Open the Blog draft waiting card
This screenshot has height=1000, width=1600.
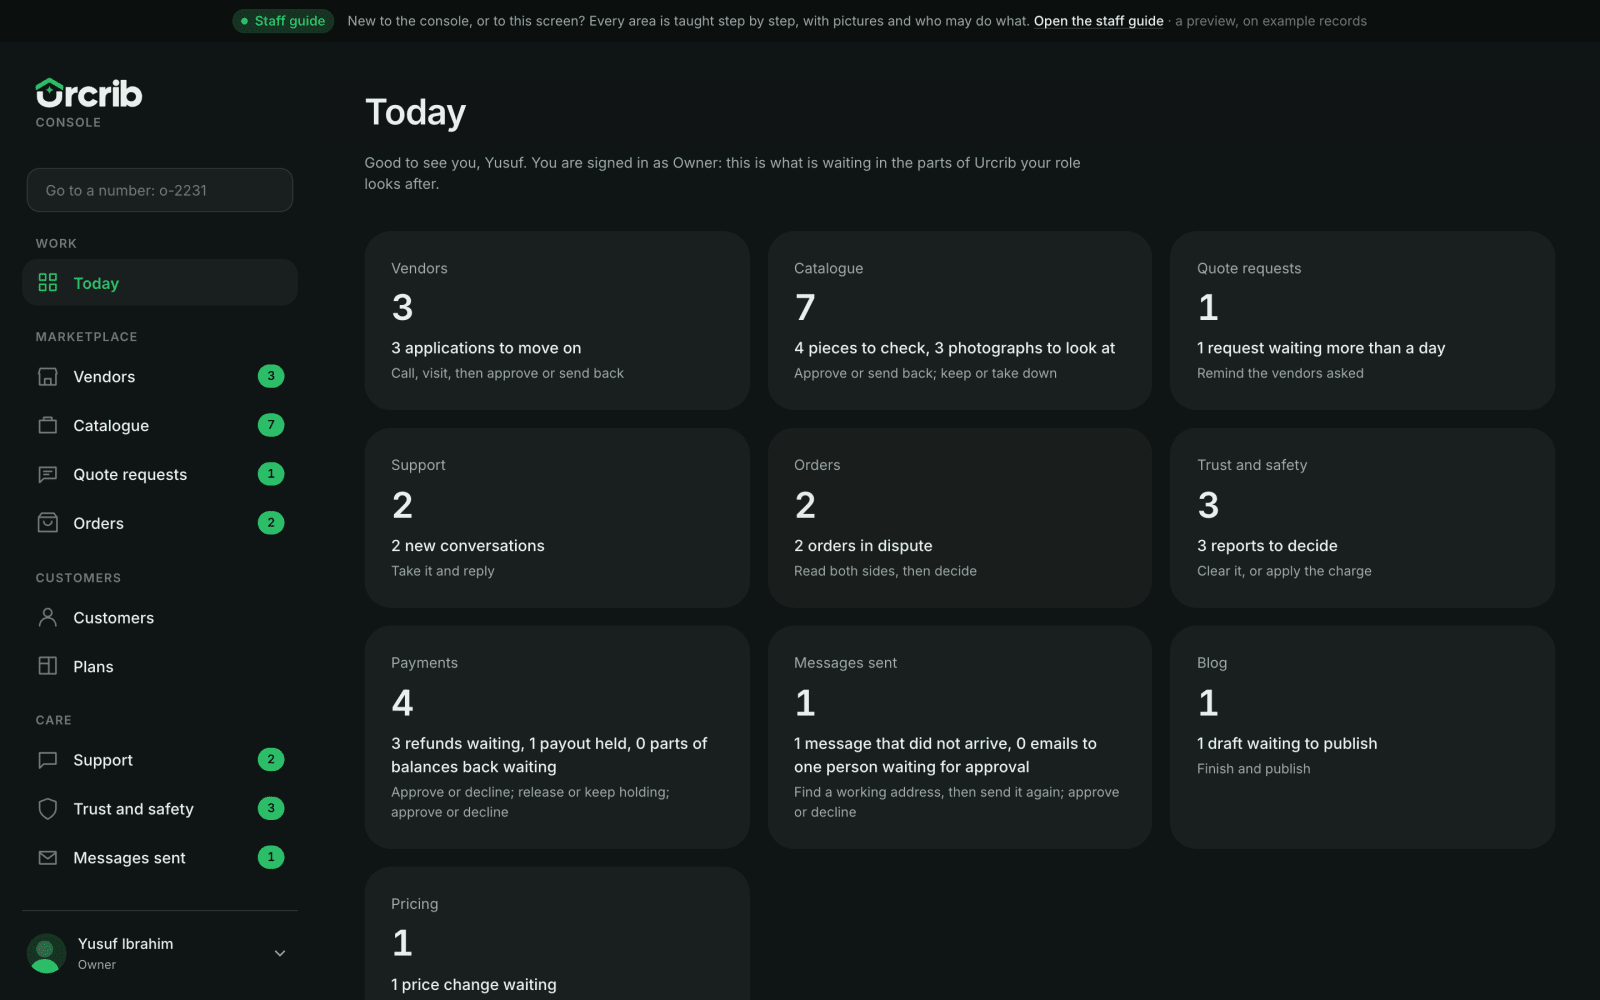1362,737
